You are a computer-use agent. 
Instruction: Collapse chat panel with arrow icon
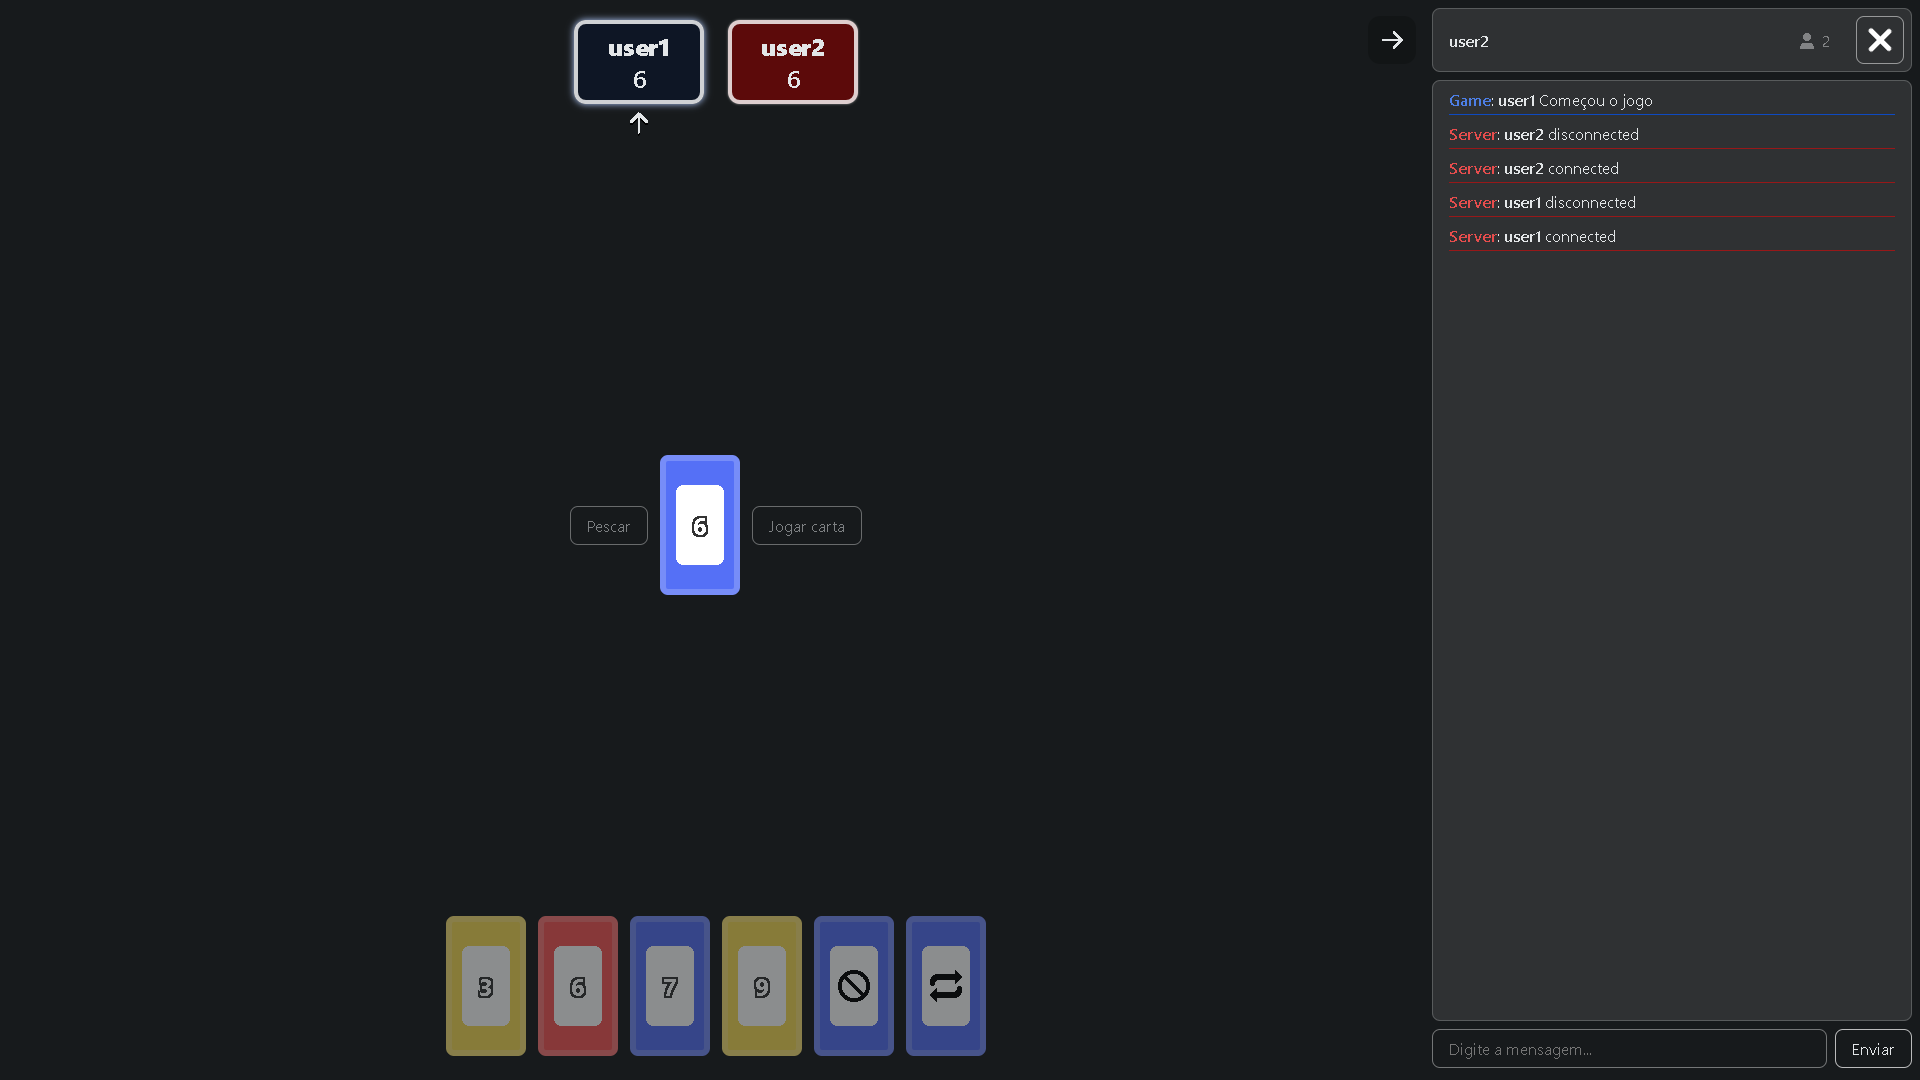click(1391, 40)
